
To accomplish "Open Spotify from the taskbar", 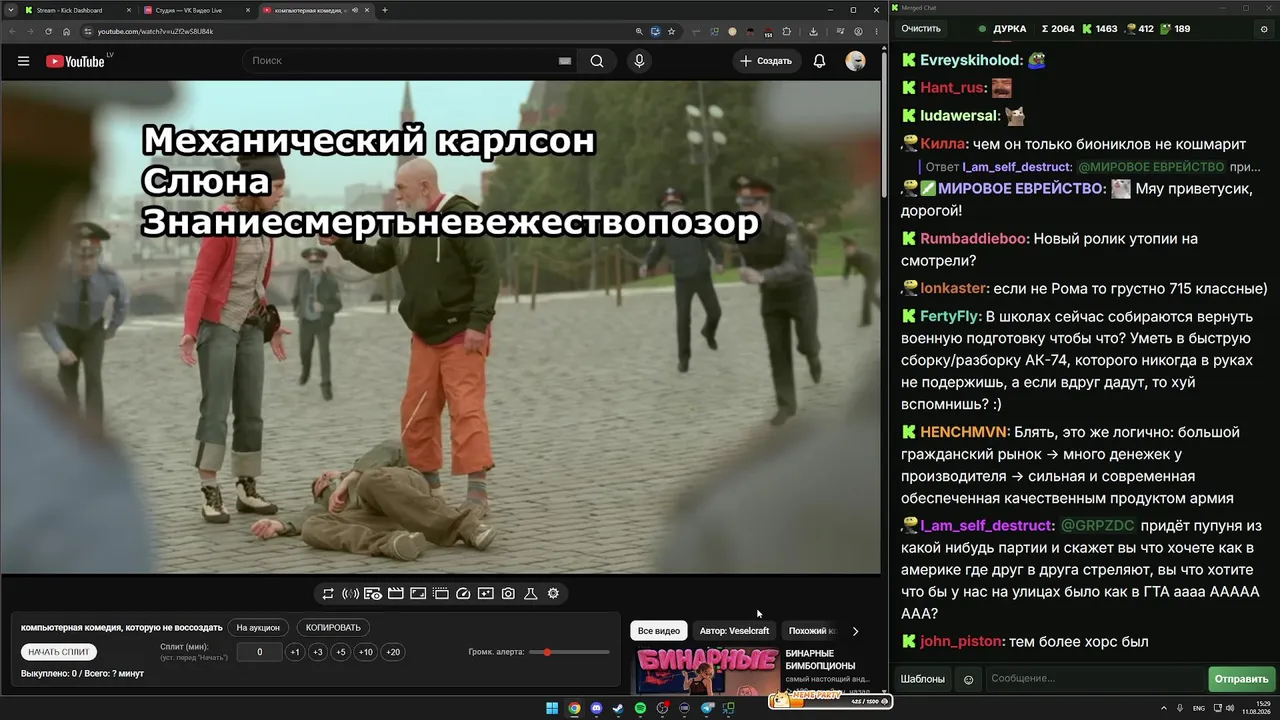I will (x=641, y=709).
